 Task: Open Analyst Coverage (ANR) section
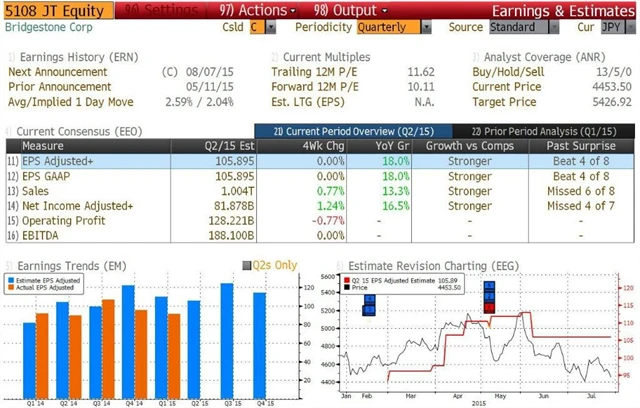(x=544, y=57)
